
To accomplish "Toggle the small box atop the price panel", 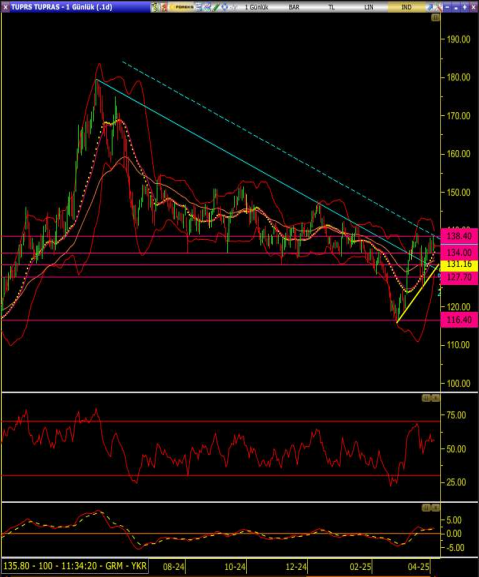I will coord(435,18).
